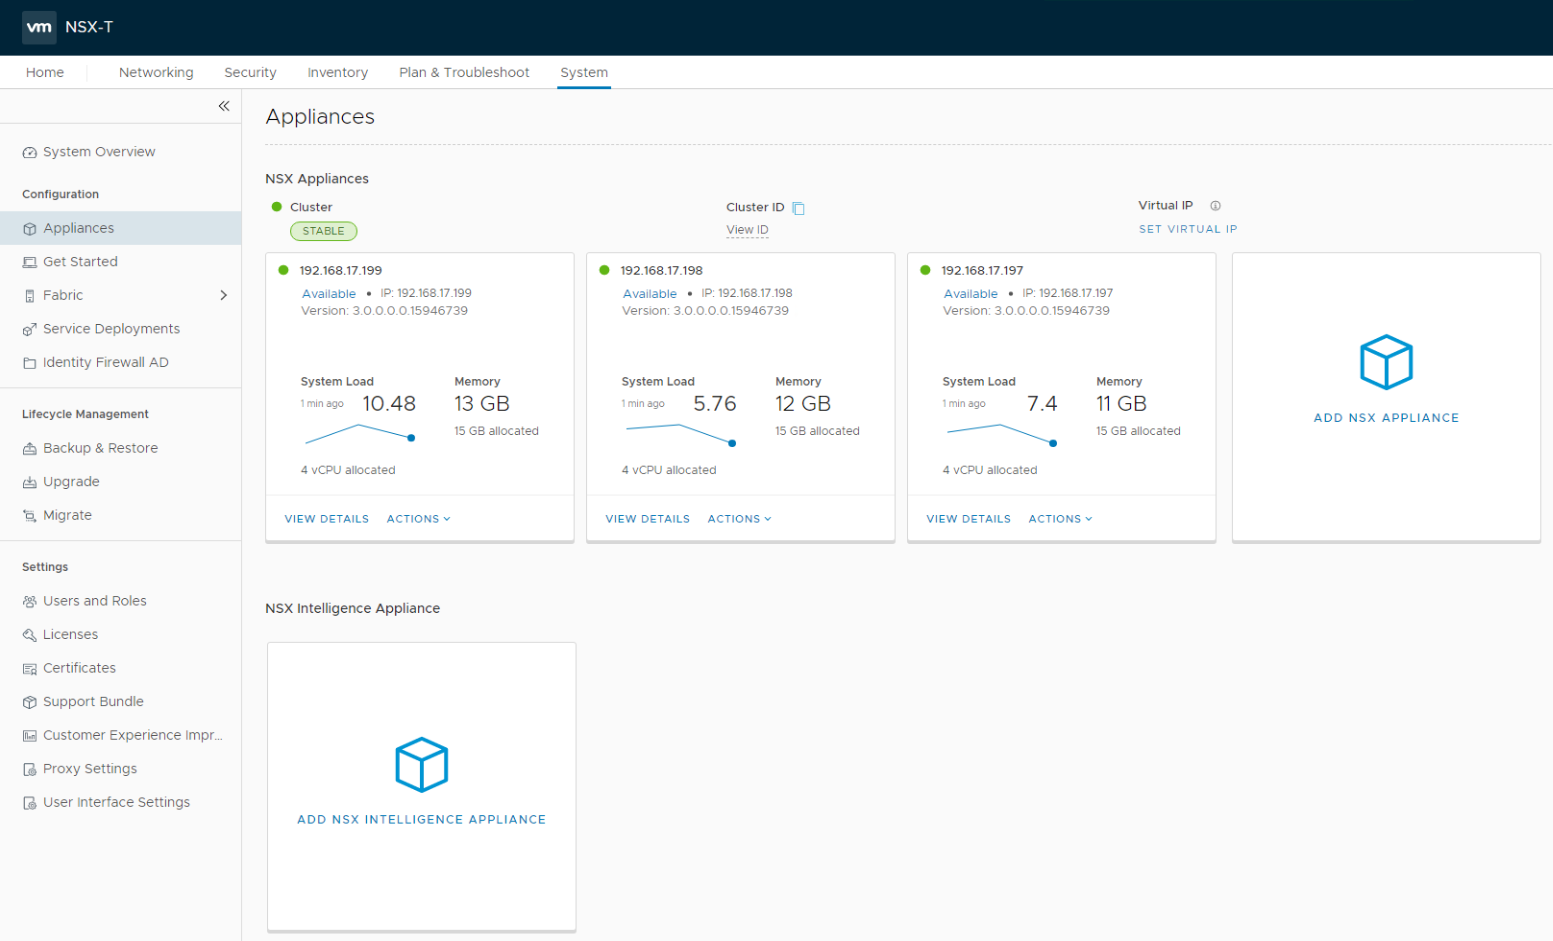The height and width of the screenshot is (941, 1553).
Task: Open Actions dropdown for appliance 192.168.17.199
Action: [x=418, y=518]
